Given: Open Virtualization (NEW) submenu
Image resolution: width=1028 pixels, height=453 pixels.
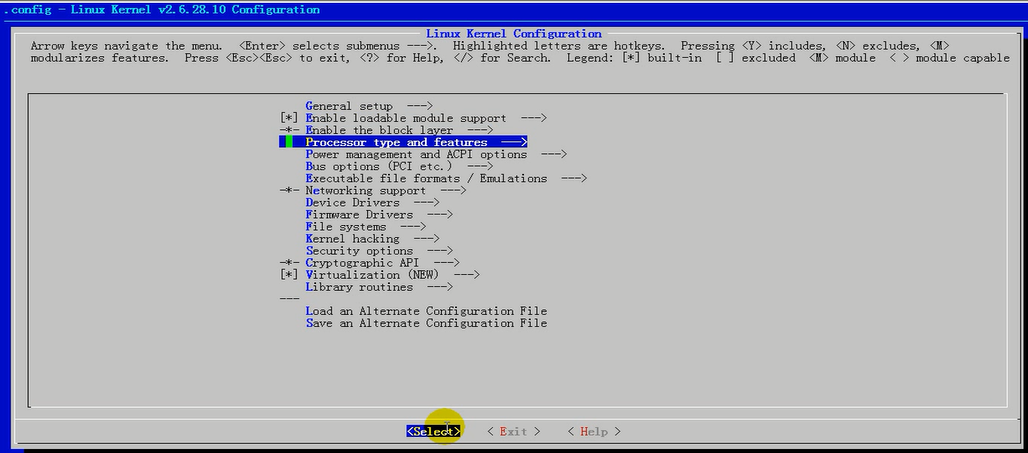Looking at the screenshot, I should pyautogui.click(x=393, y=275).
